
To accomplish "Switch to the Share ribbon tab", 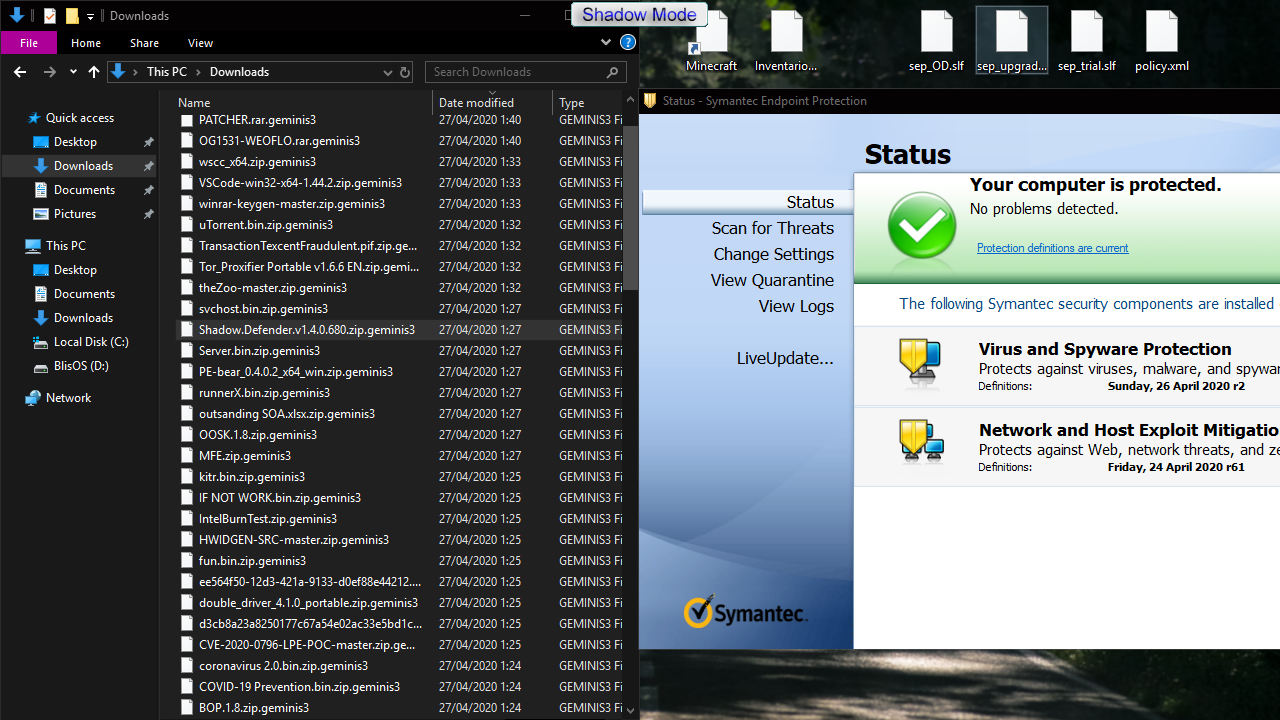I will coord(144,43).
